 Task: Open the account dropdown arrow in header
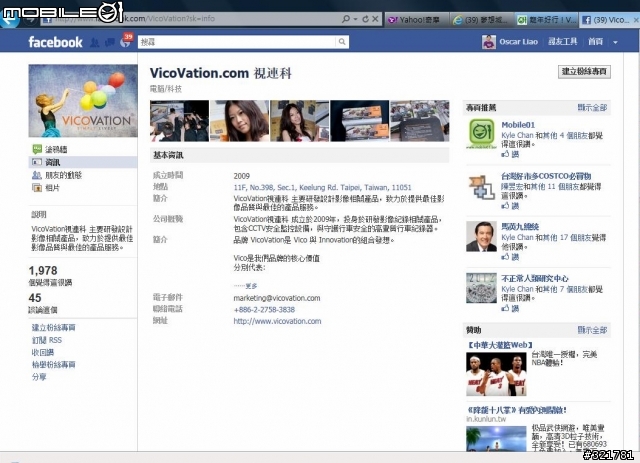(615, 42)
